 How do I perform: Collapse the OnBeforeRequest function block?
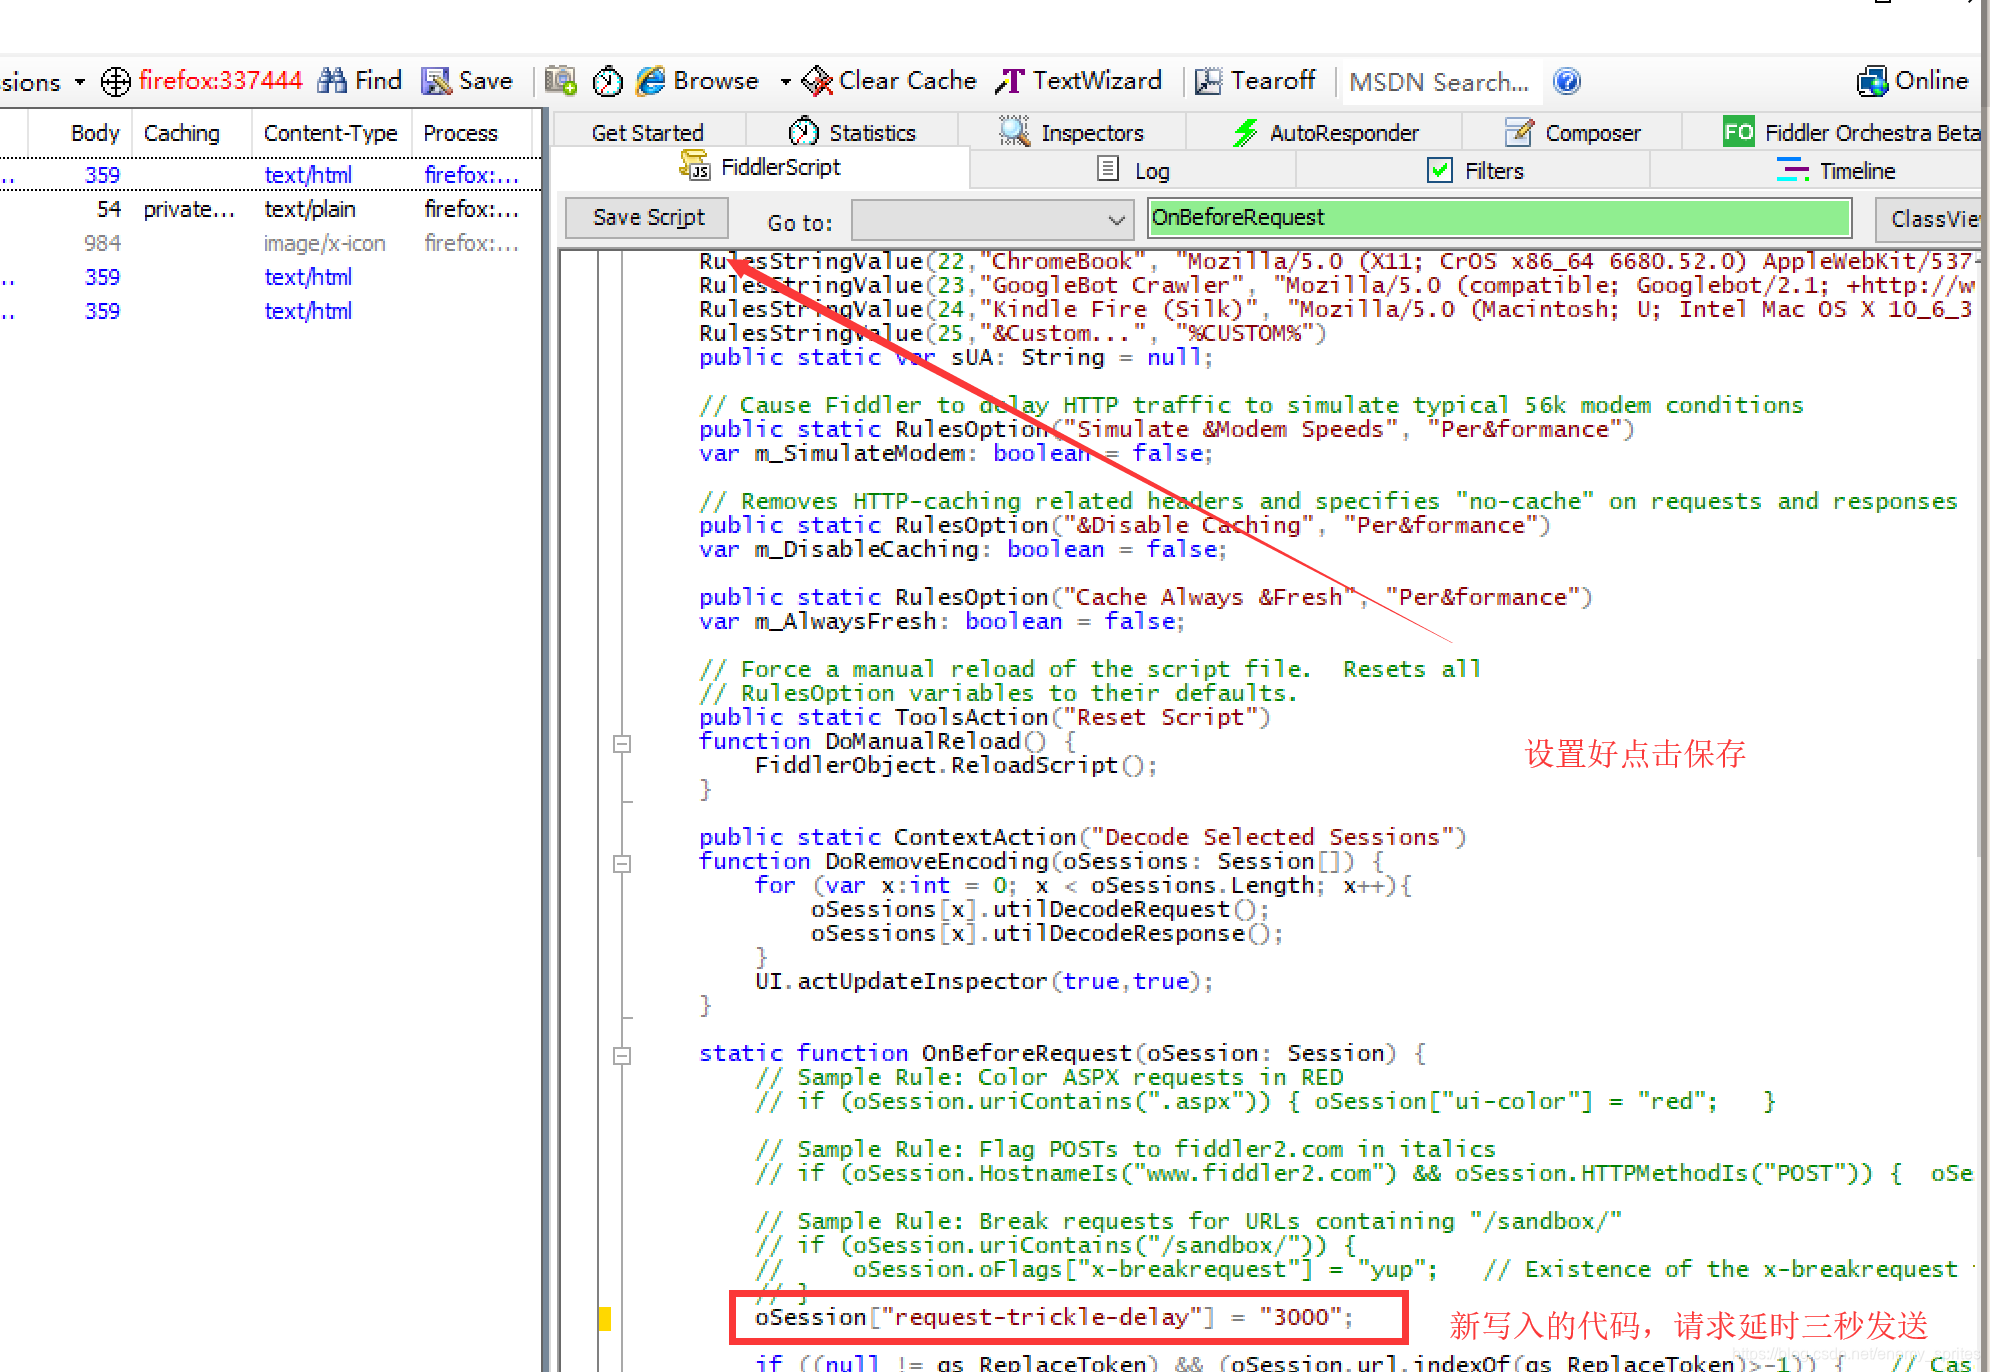click(622, 1055)
